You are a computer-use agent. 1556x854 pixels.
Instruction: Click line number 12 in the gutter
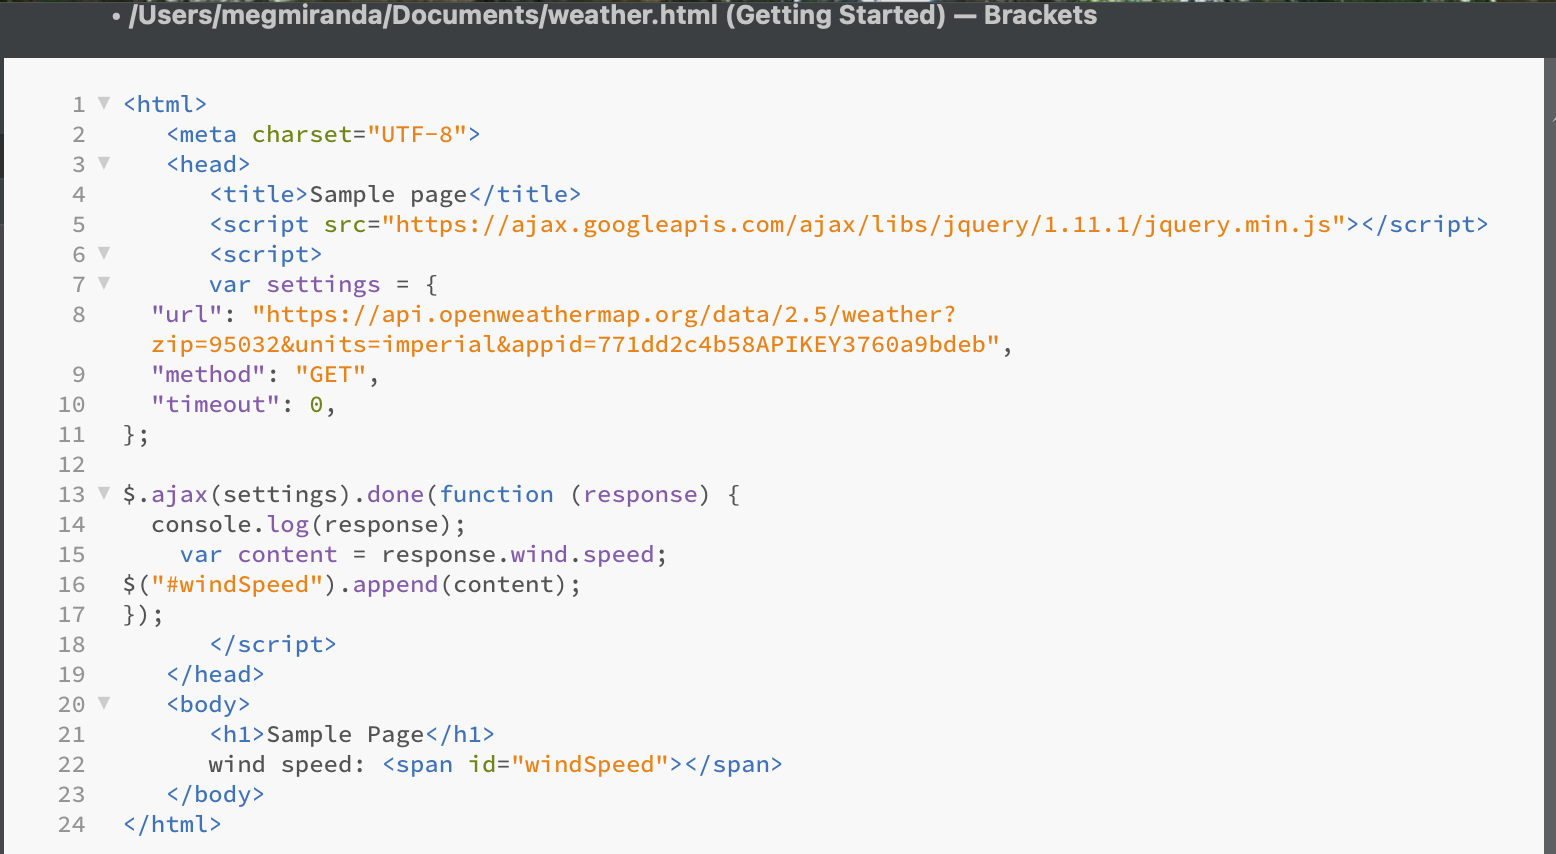coord(72,465)
